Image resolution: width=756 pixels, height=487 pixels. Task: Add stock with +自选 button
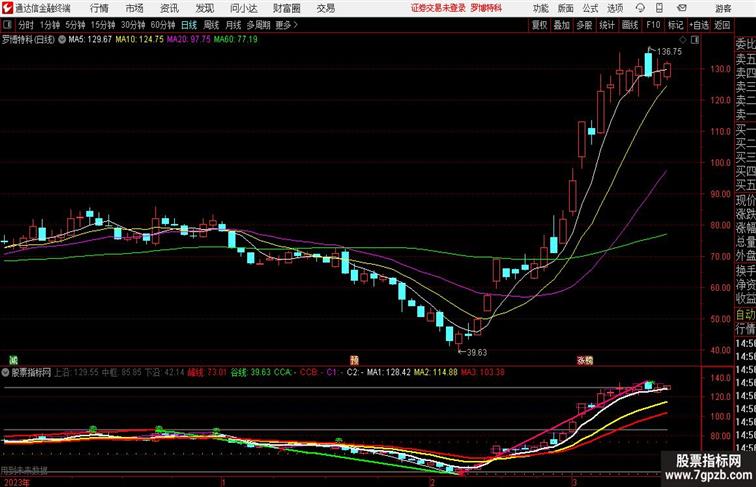[699, 25]
